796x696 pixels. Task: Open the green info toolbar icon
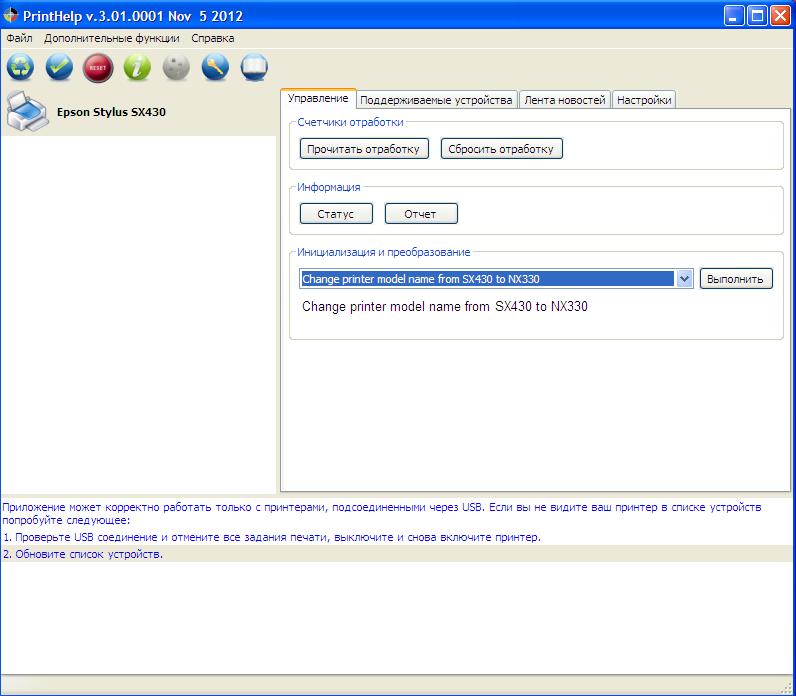[x=137, y=68]
